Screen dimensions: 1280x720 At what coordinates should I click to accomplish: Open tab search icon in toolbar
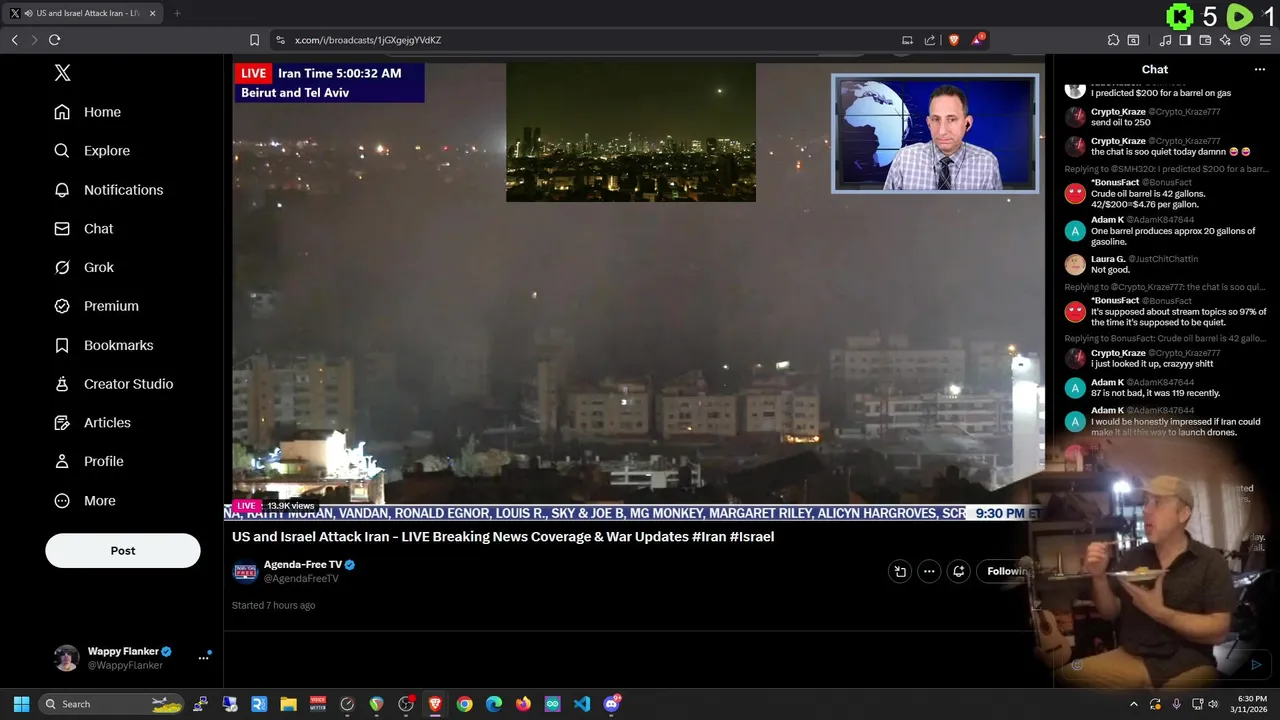tap(1133, 40)
